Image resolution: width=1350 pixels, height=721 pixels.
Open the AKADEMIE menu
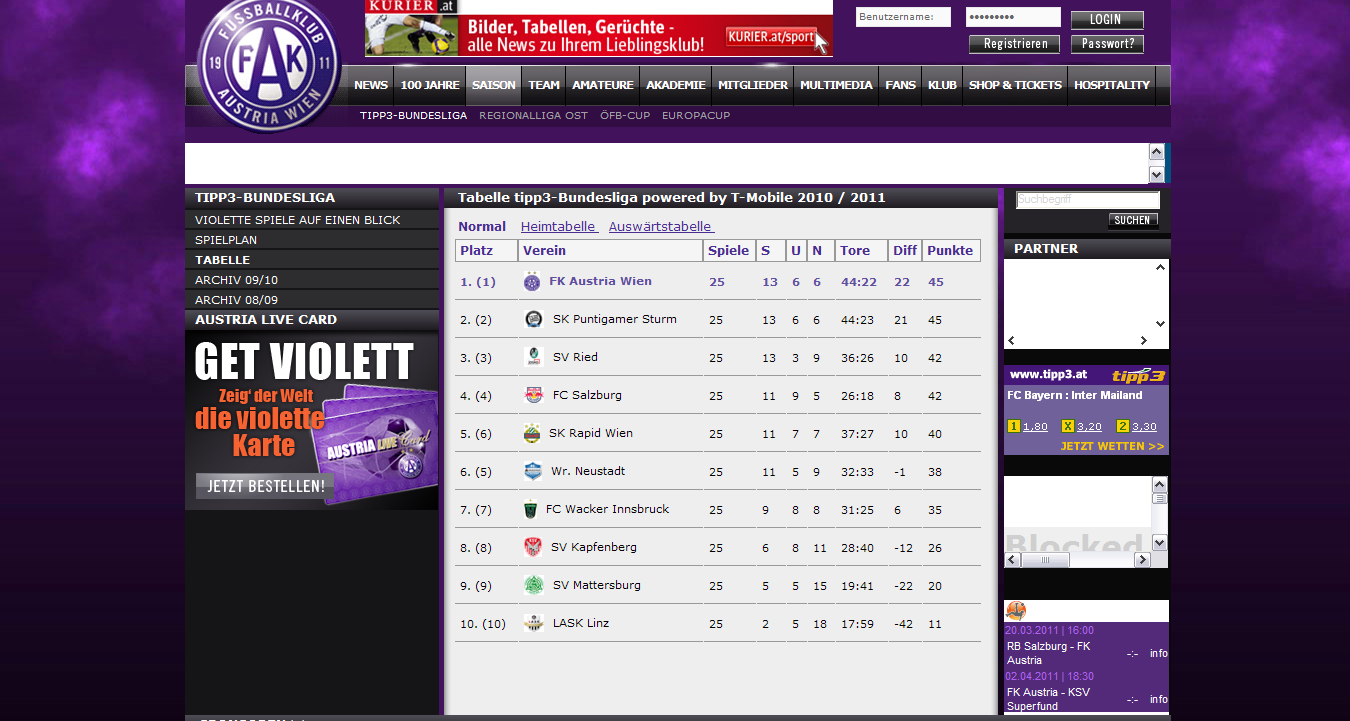(676, 85)
